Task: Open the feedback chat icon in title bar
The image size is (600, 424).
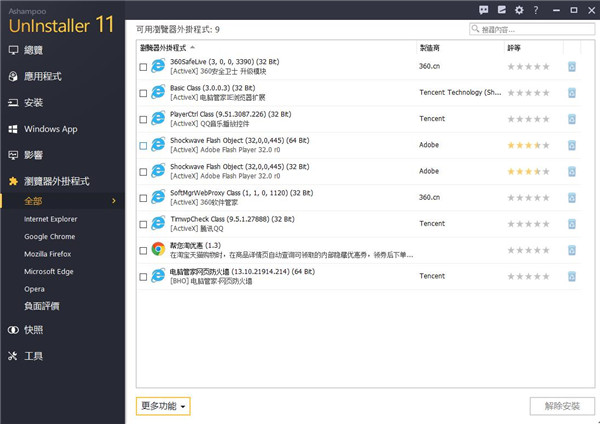Action: tap(485, 9)
